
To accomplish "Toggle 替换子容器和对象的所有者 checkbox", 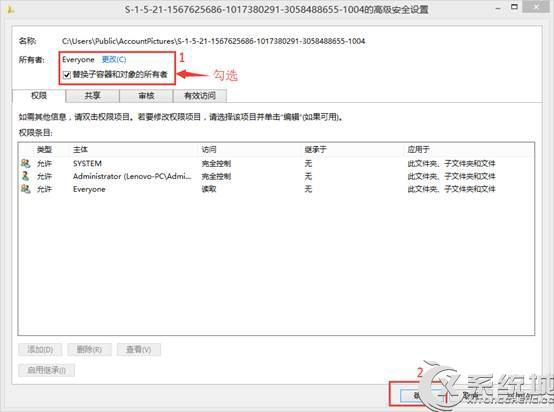I will pyautogui.click(x=67, y=75).
